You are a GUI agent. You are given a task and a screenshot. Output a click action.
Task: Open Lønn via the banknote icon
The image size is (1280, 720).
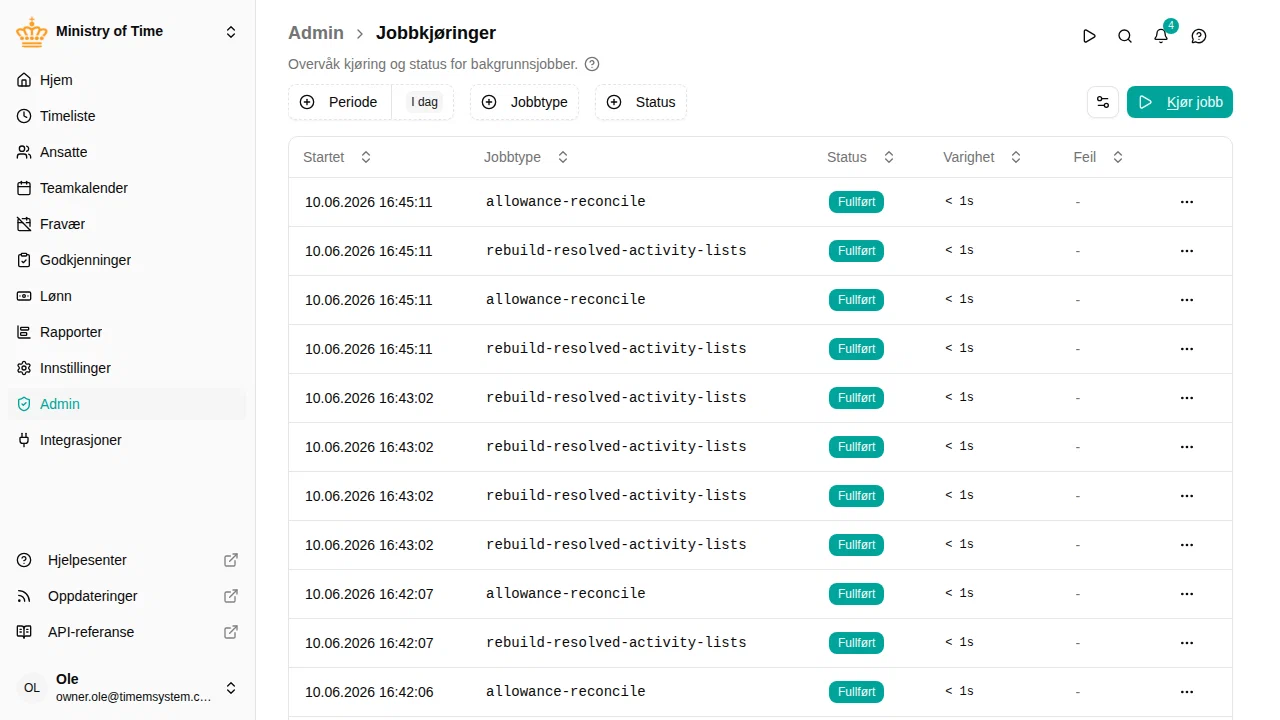[24, 296]
